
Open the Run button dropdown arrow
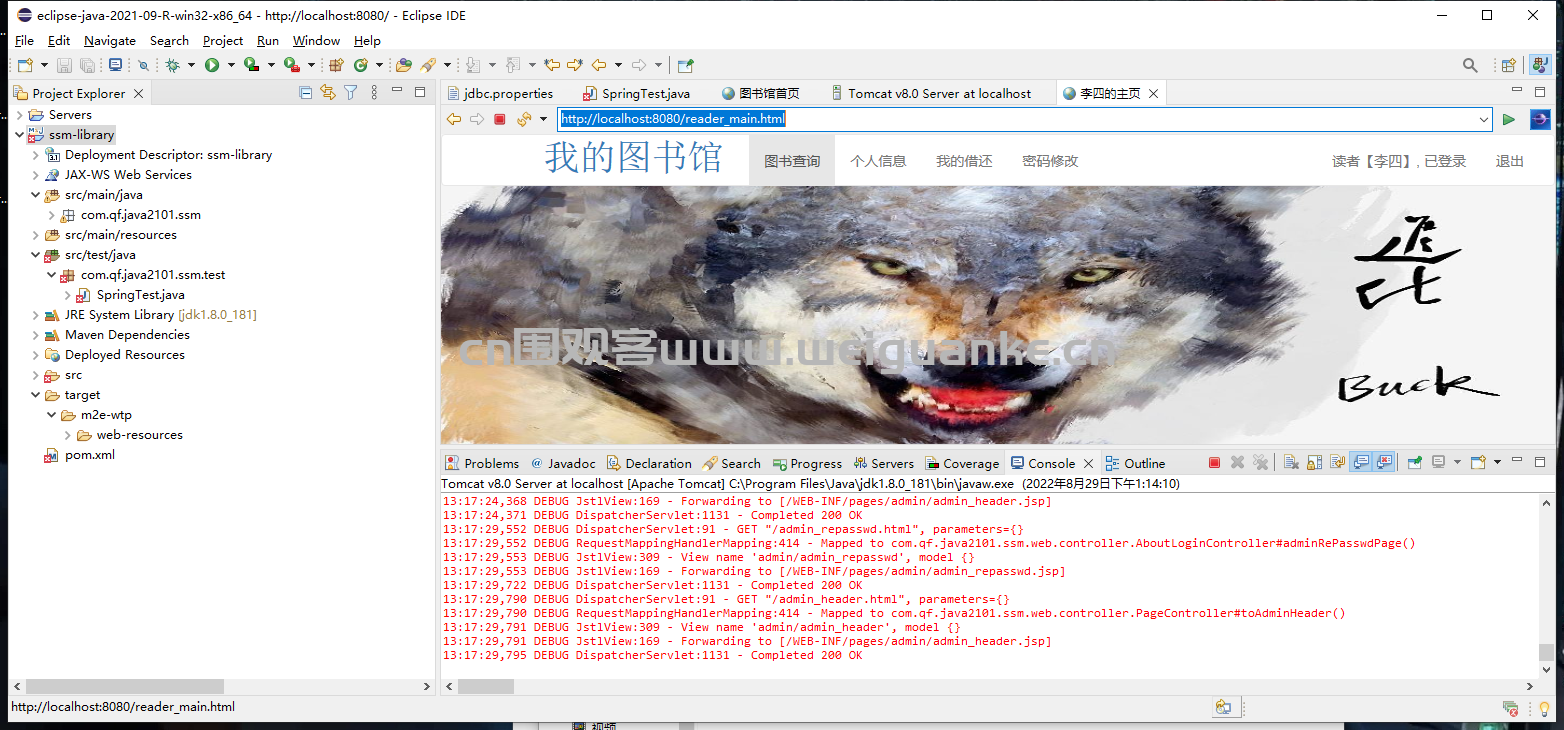231,65
